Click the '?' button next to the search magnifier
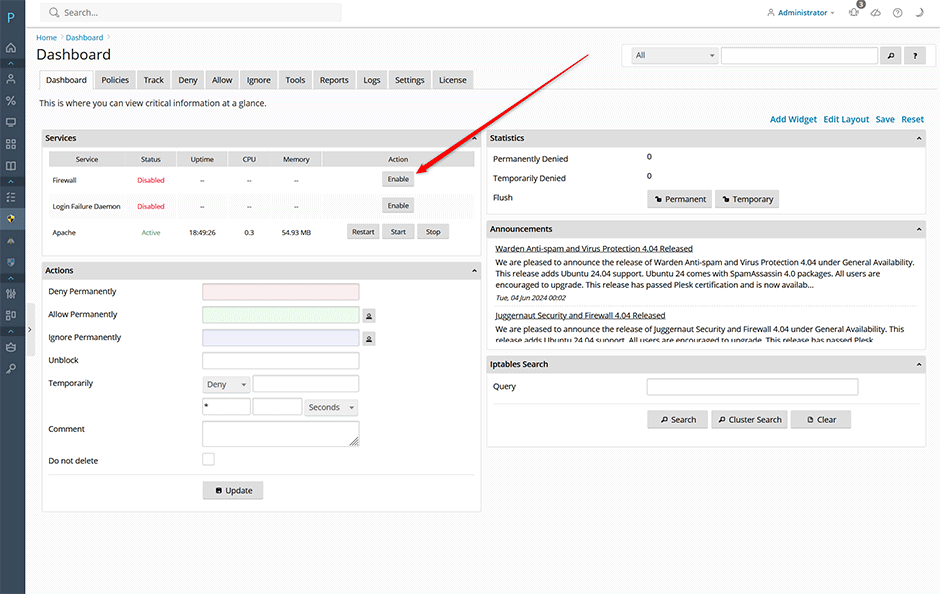940x594 pixels. click(915, 56)
